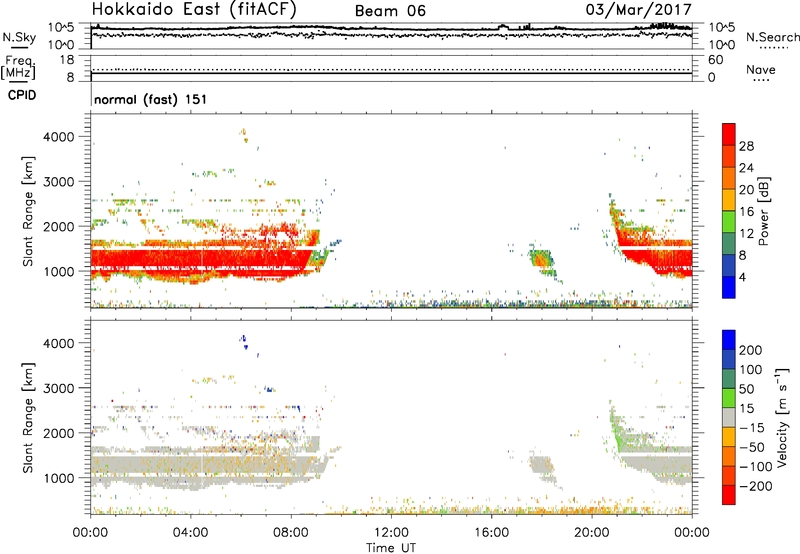Click the green velocity echoes near 21:00
This screenshot has height=554, width=800.
tap(618, 431)
